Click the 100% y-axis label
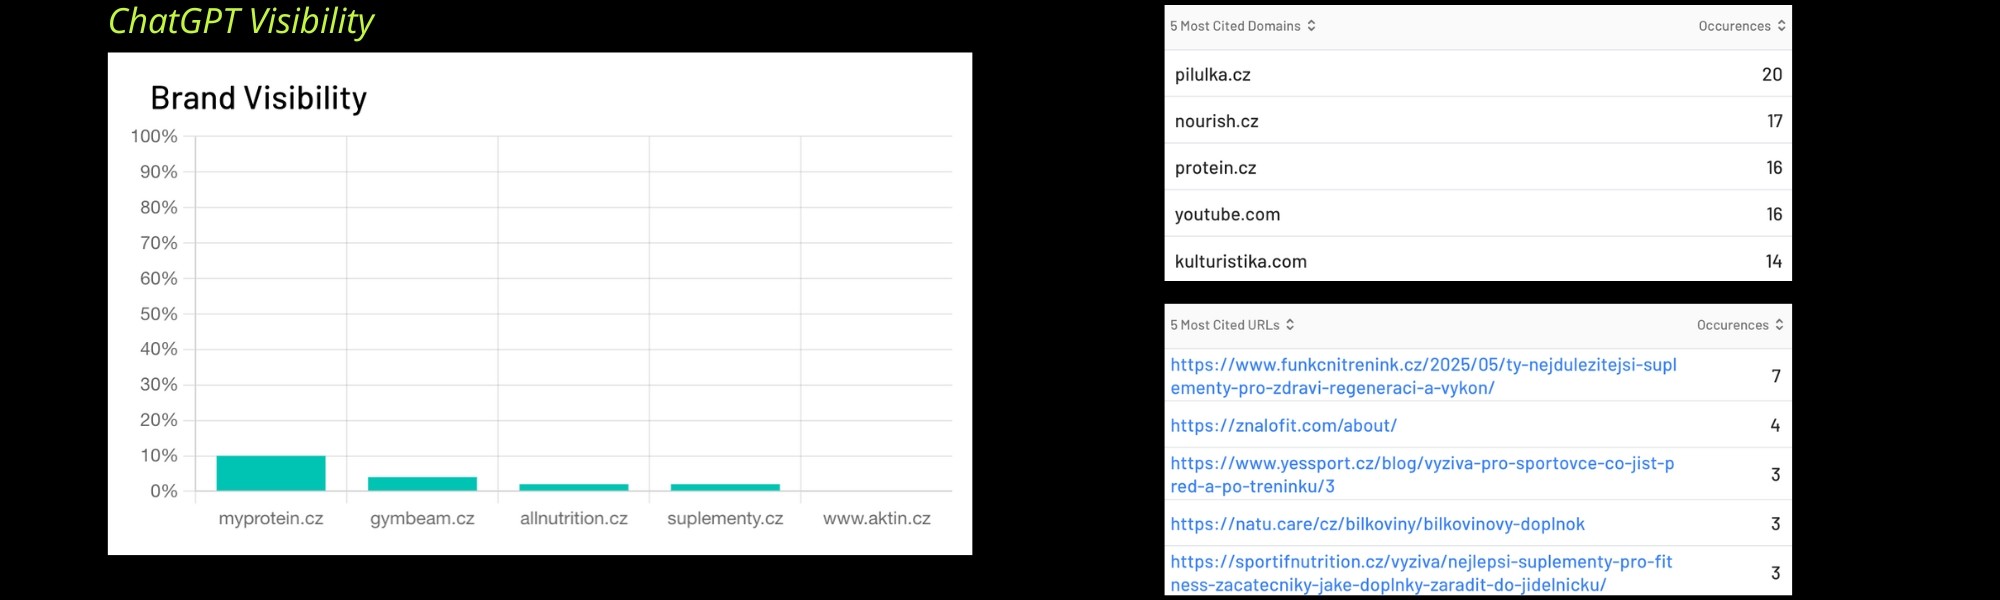The image size is (2000, 600). (x=154, y=136)
